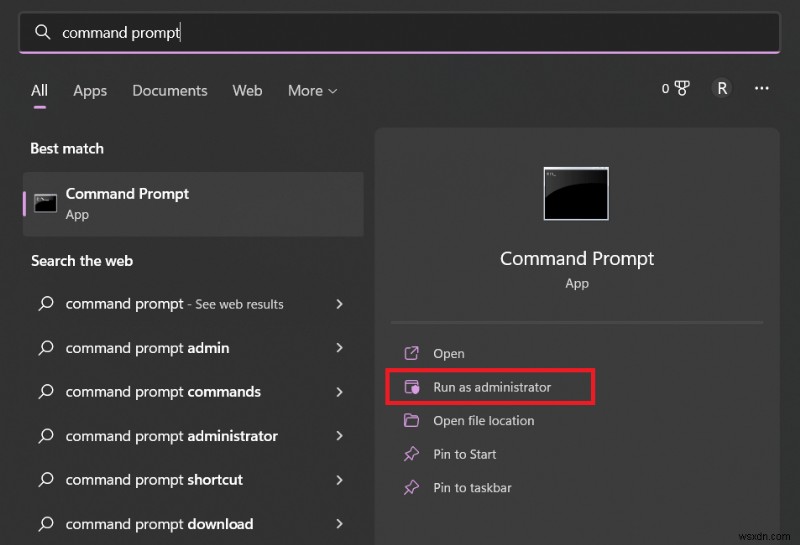
Task: Click 'Command Prompt' title in details pane
Action: tap(577, 259)
